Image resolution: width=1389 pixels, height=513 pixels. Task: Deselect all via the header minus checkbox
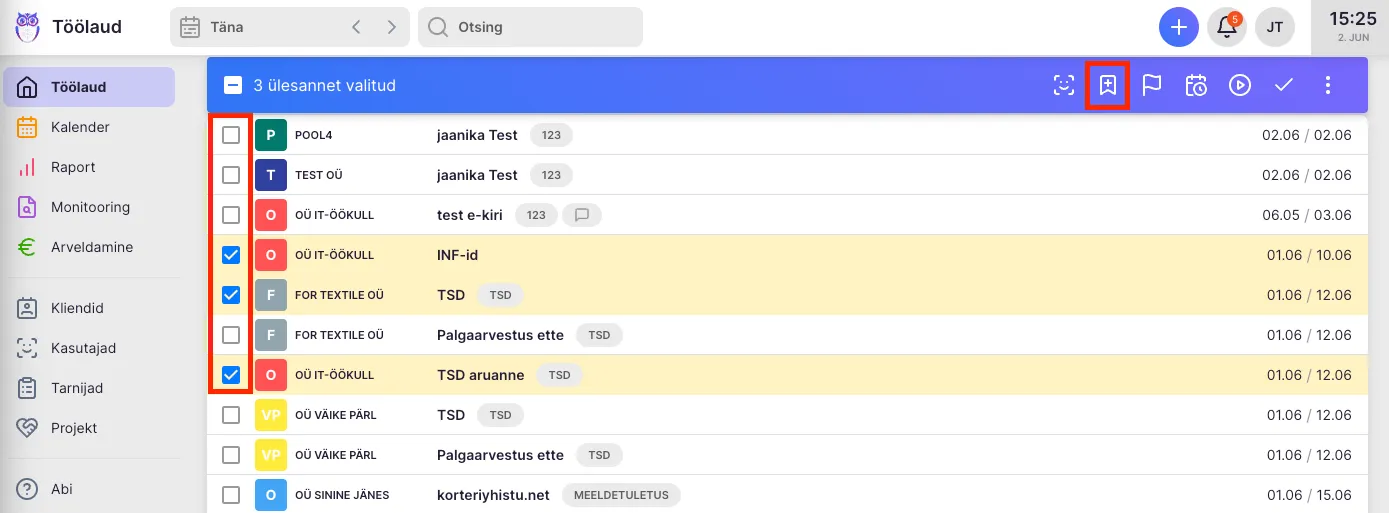pos(233,86)
